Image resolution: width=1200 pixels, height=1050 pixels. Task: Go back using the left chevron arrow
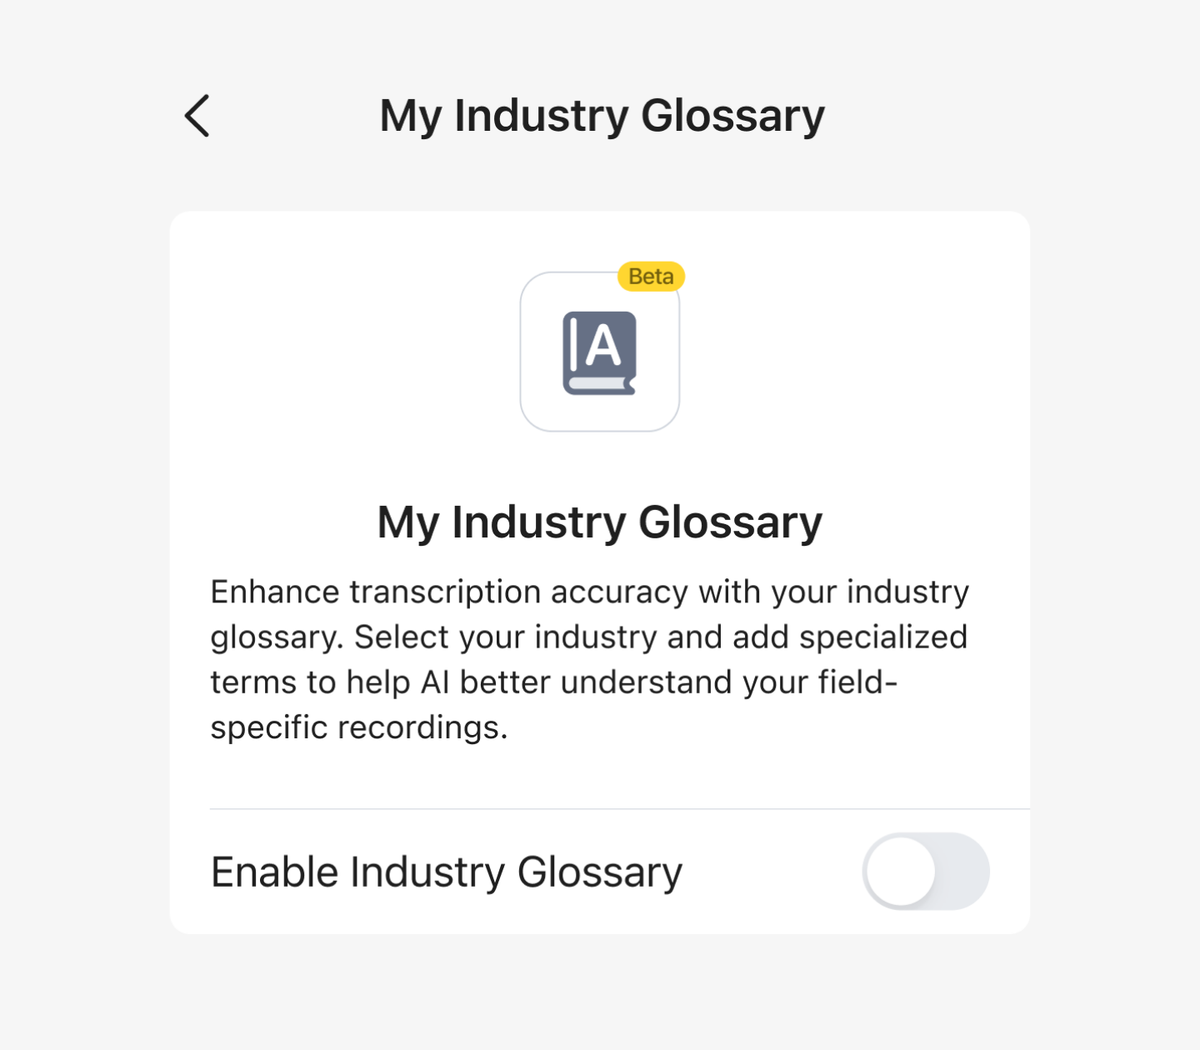tap(198, 116)
